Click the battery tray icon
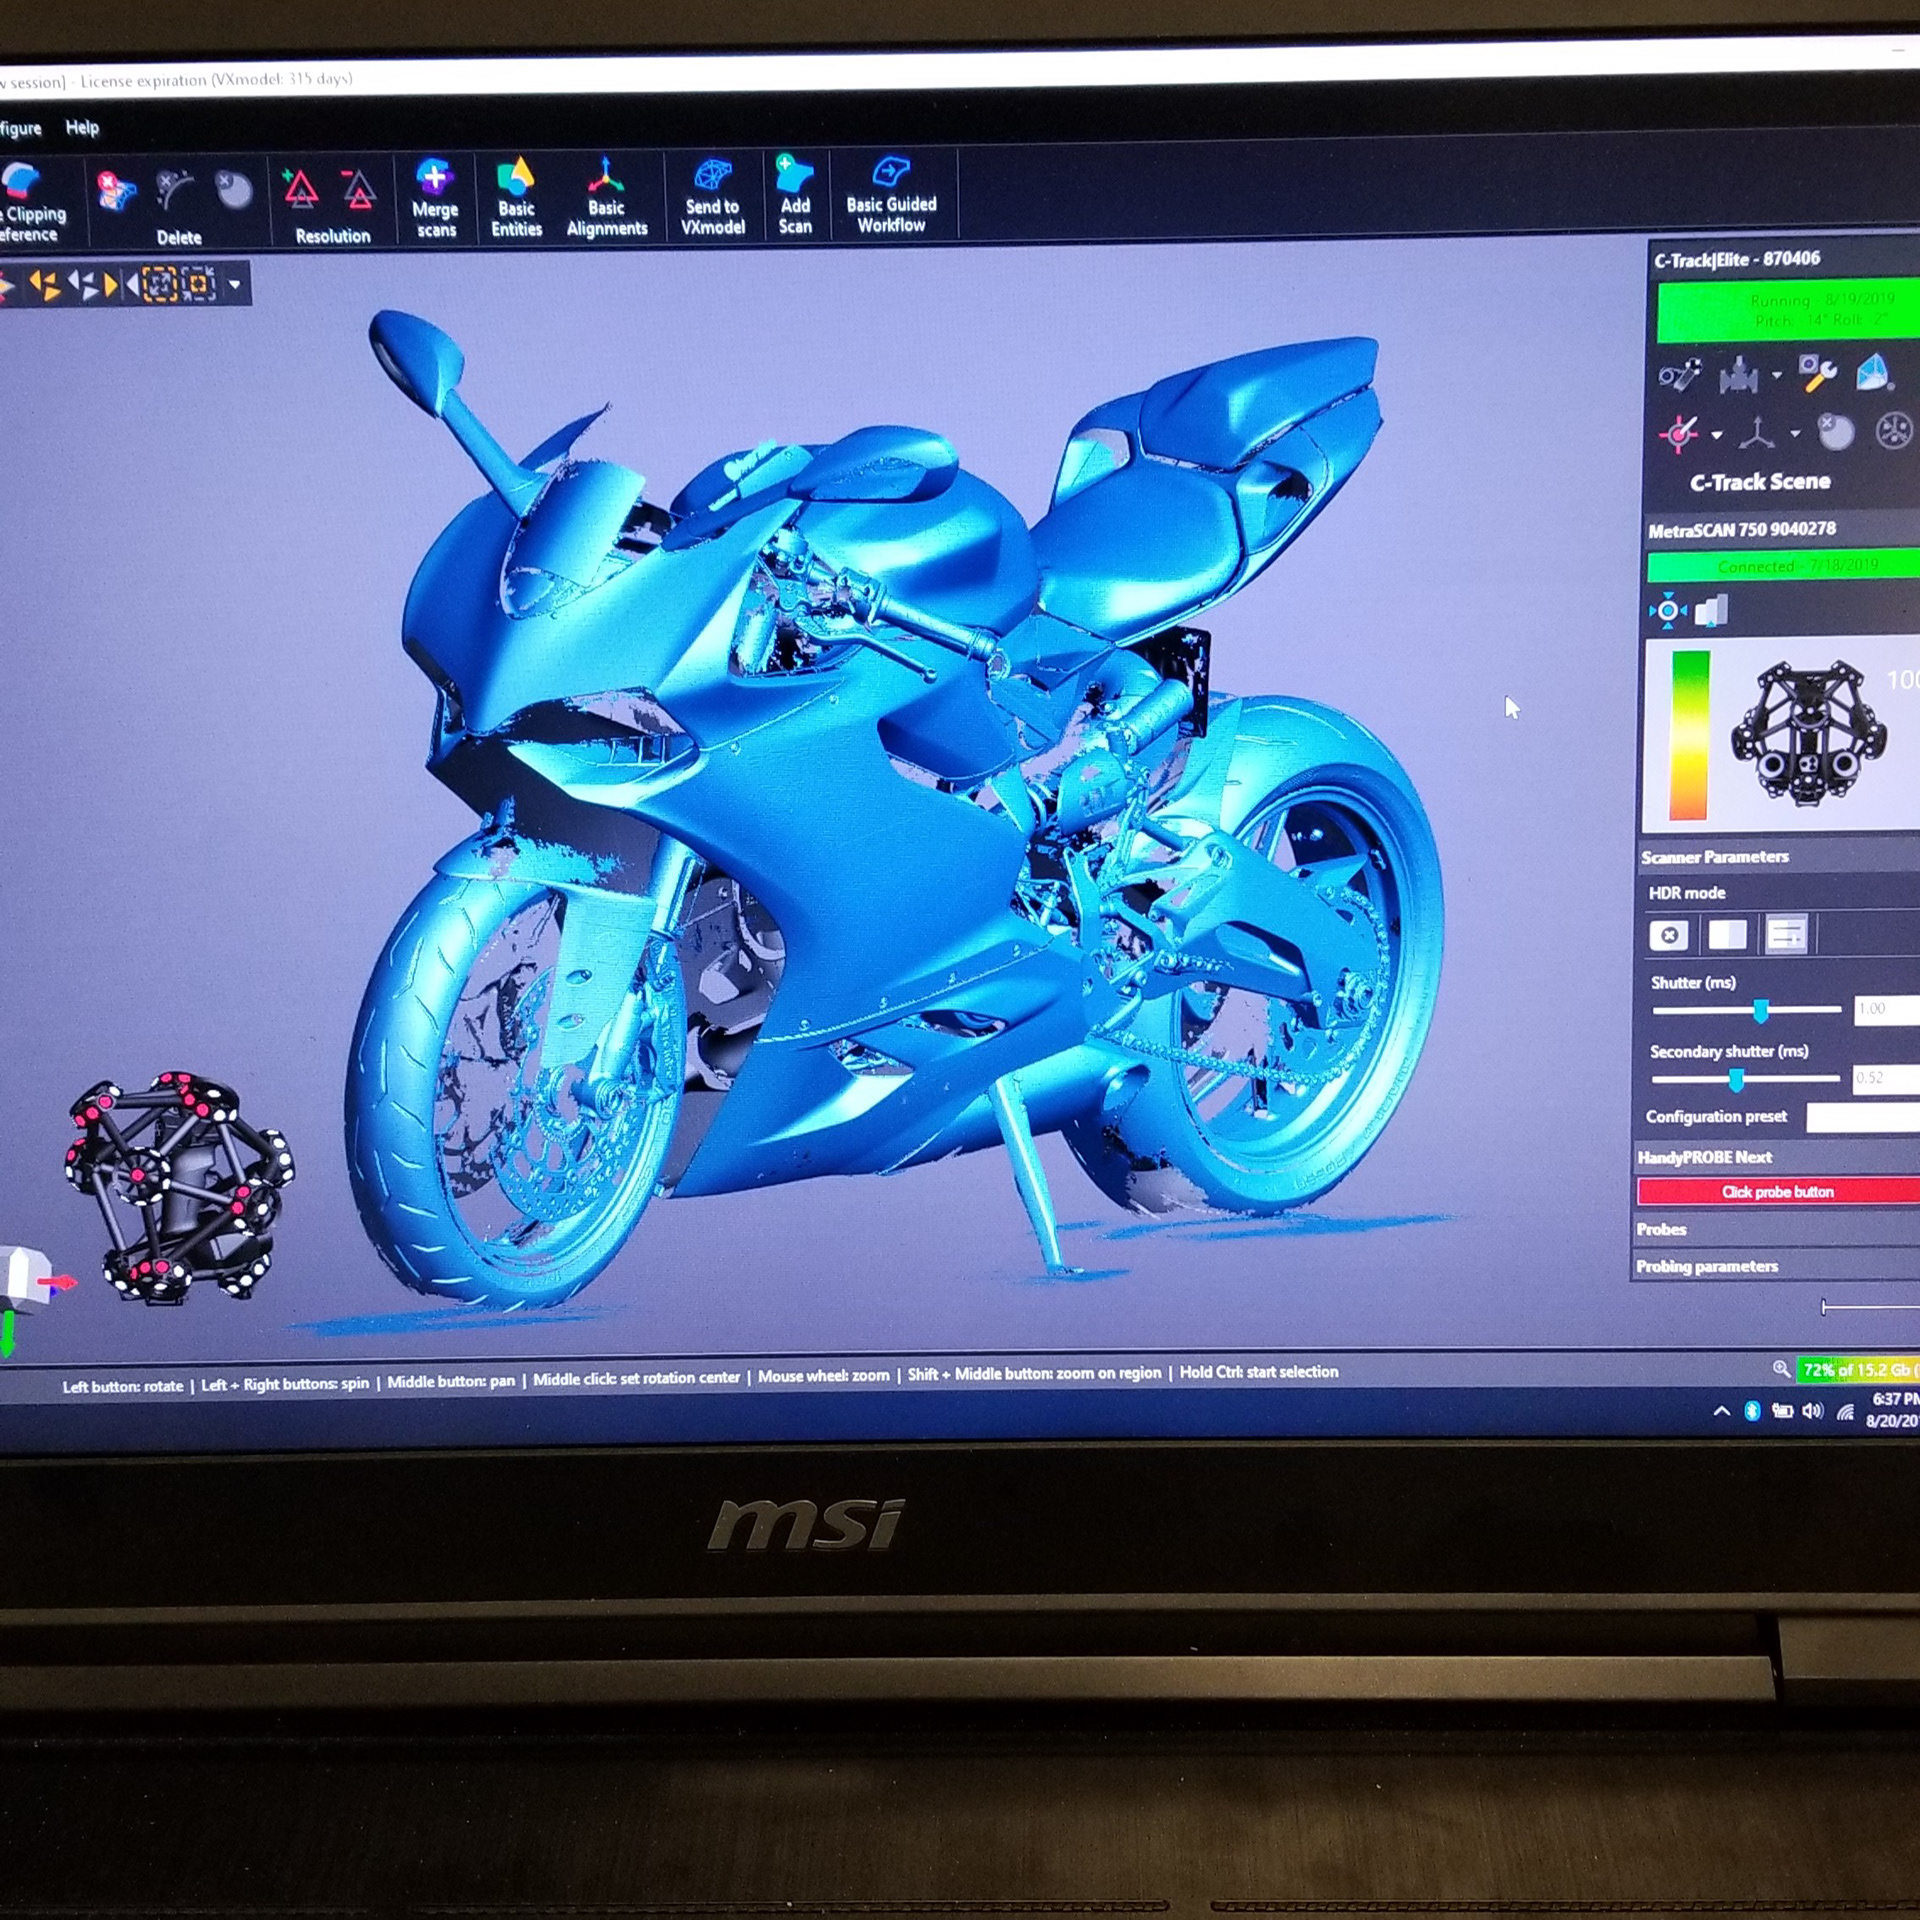The height and width of the screenshot is (1920, 1920). click(1782, 1411)
